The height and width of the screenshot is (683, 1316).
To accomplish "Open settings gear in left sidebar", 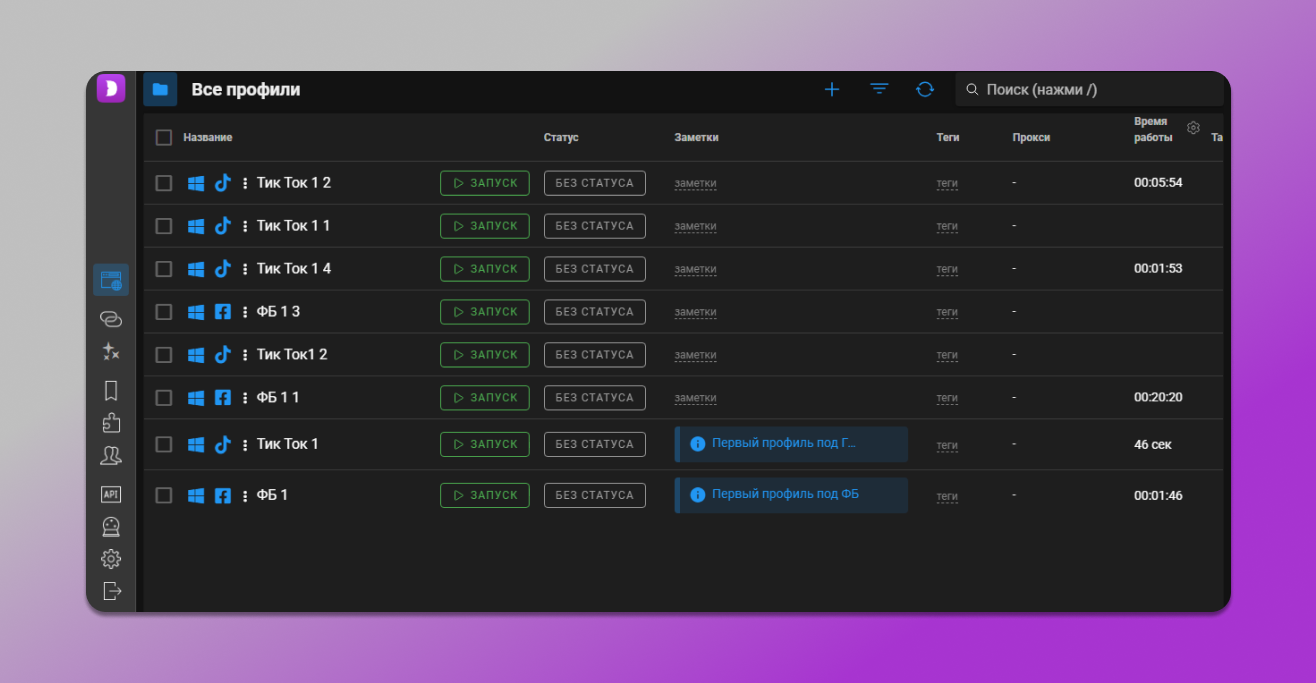I will click(111, 559).
